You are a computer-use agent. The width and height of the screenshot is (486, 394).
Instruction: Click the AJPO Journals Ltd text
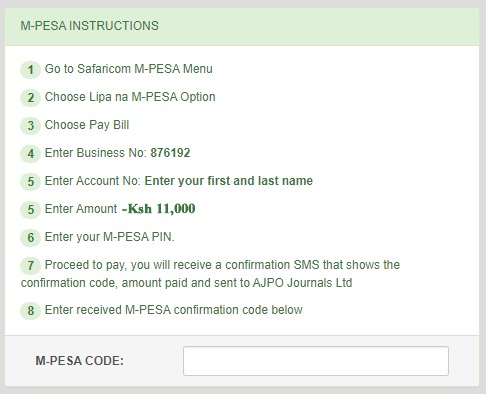(302, 283)
